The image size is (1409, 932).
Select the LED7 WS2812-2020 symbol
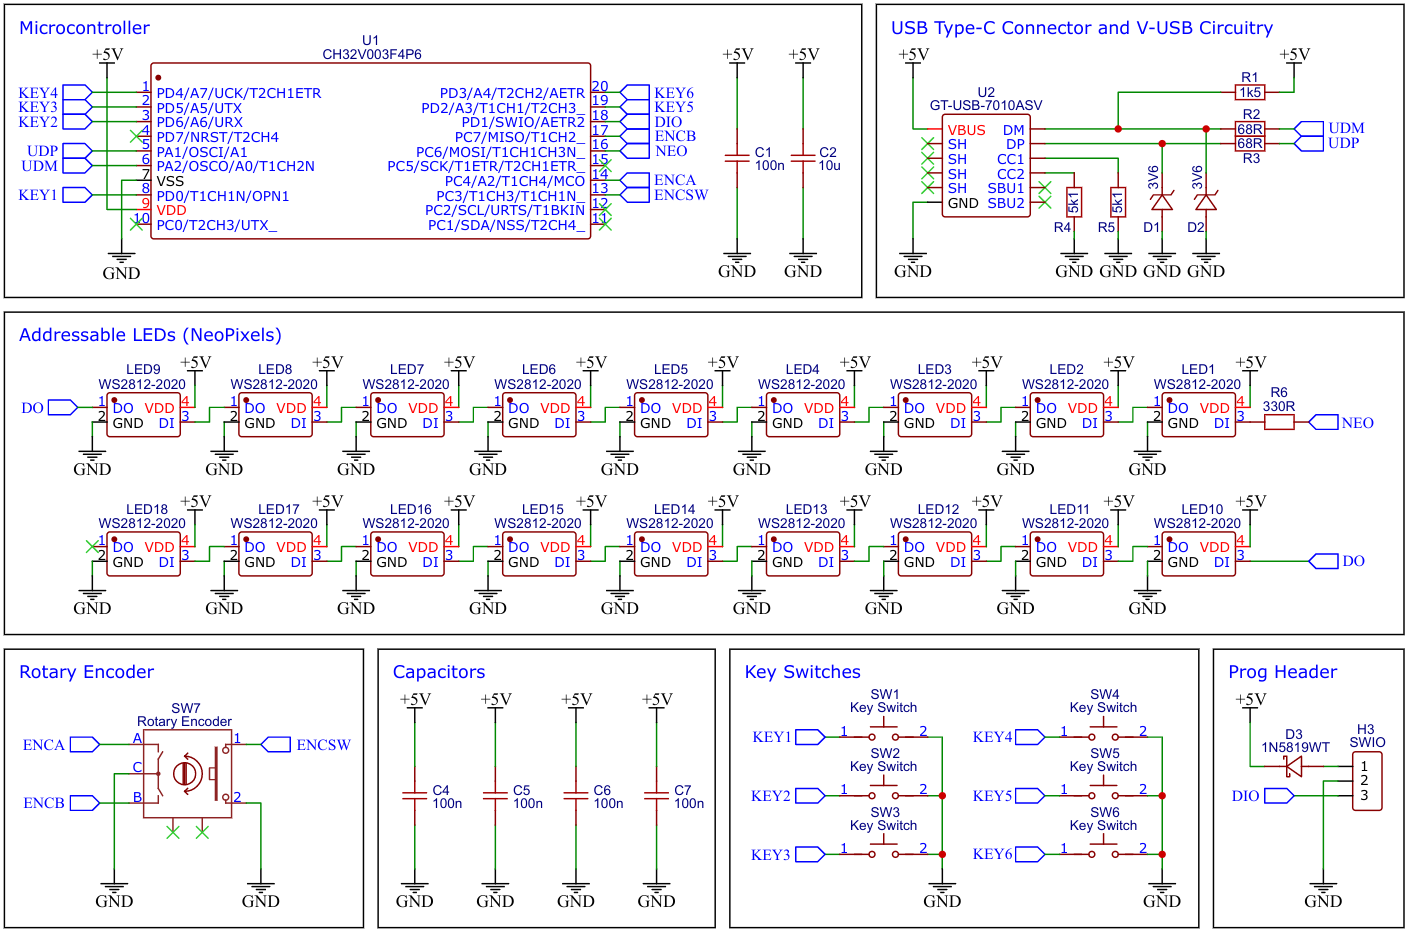pos(407,416)
